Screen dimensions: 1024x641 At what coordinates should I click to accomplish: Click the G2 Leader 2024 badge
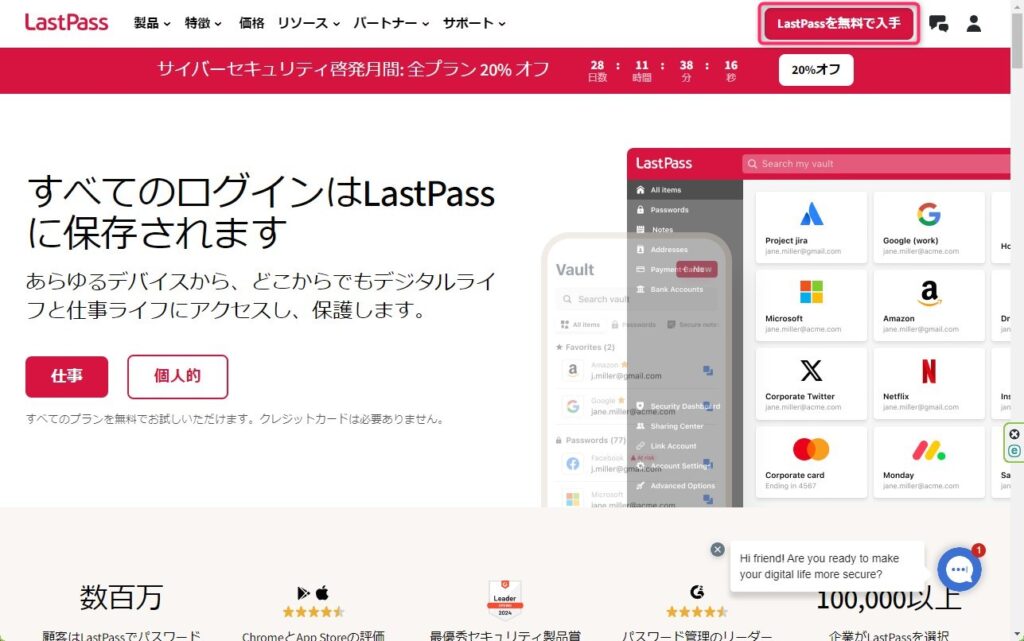[x=505, y=598]
